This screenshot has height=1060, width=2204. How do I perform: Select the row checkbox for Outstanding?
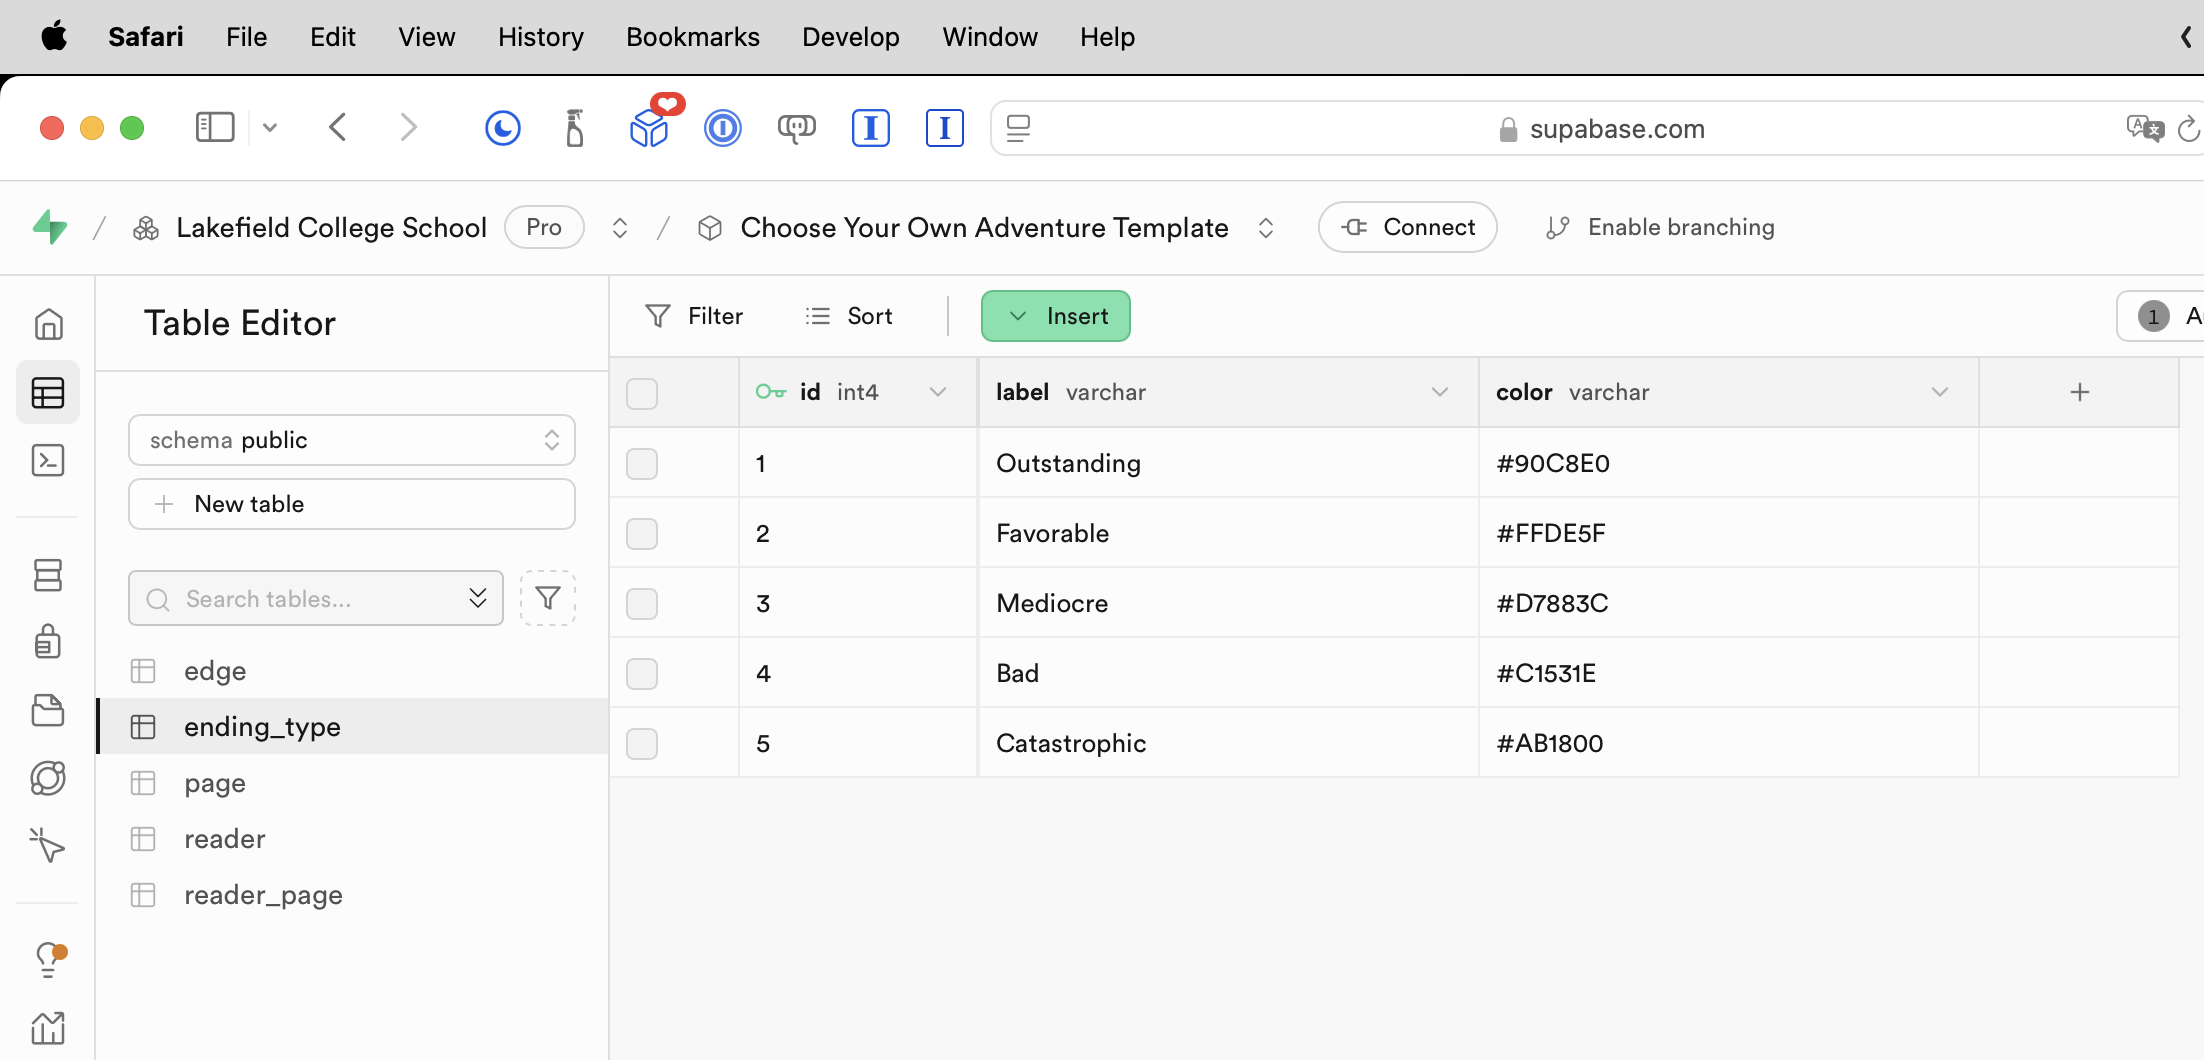642,464
